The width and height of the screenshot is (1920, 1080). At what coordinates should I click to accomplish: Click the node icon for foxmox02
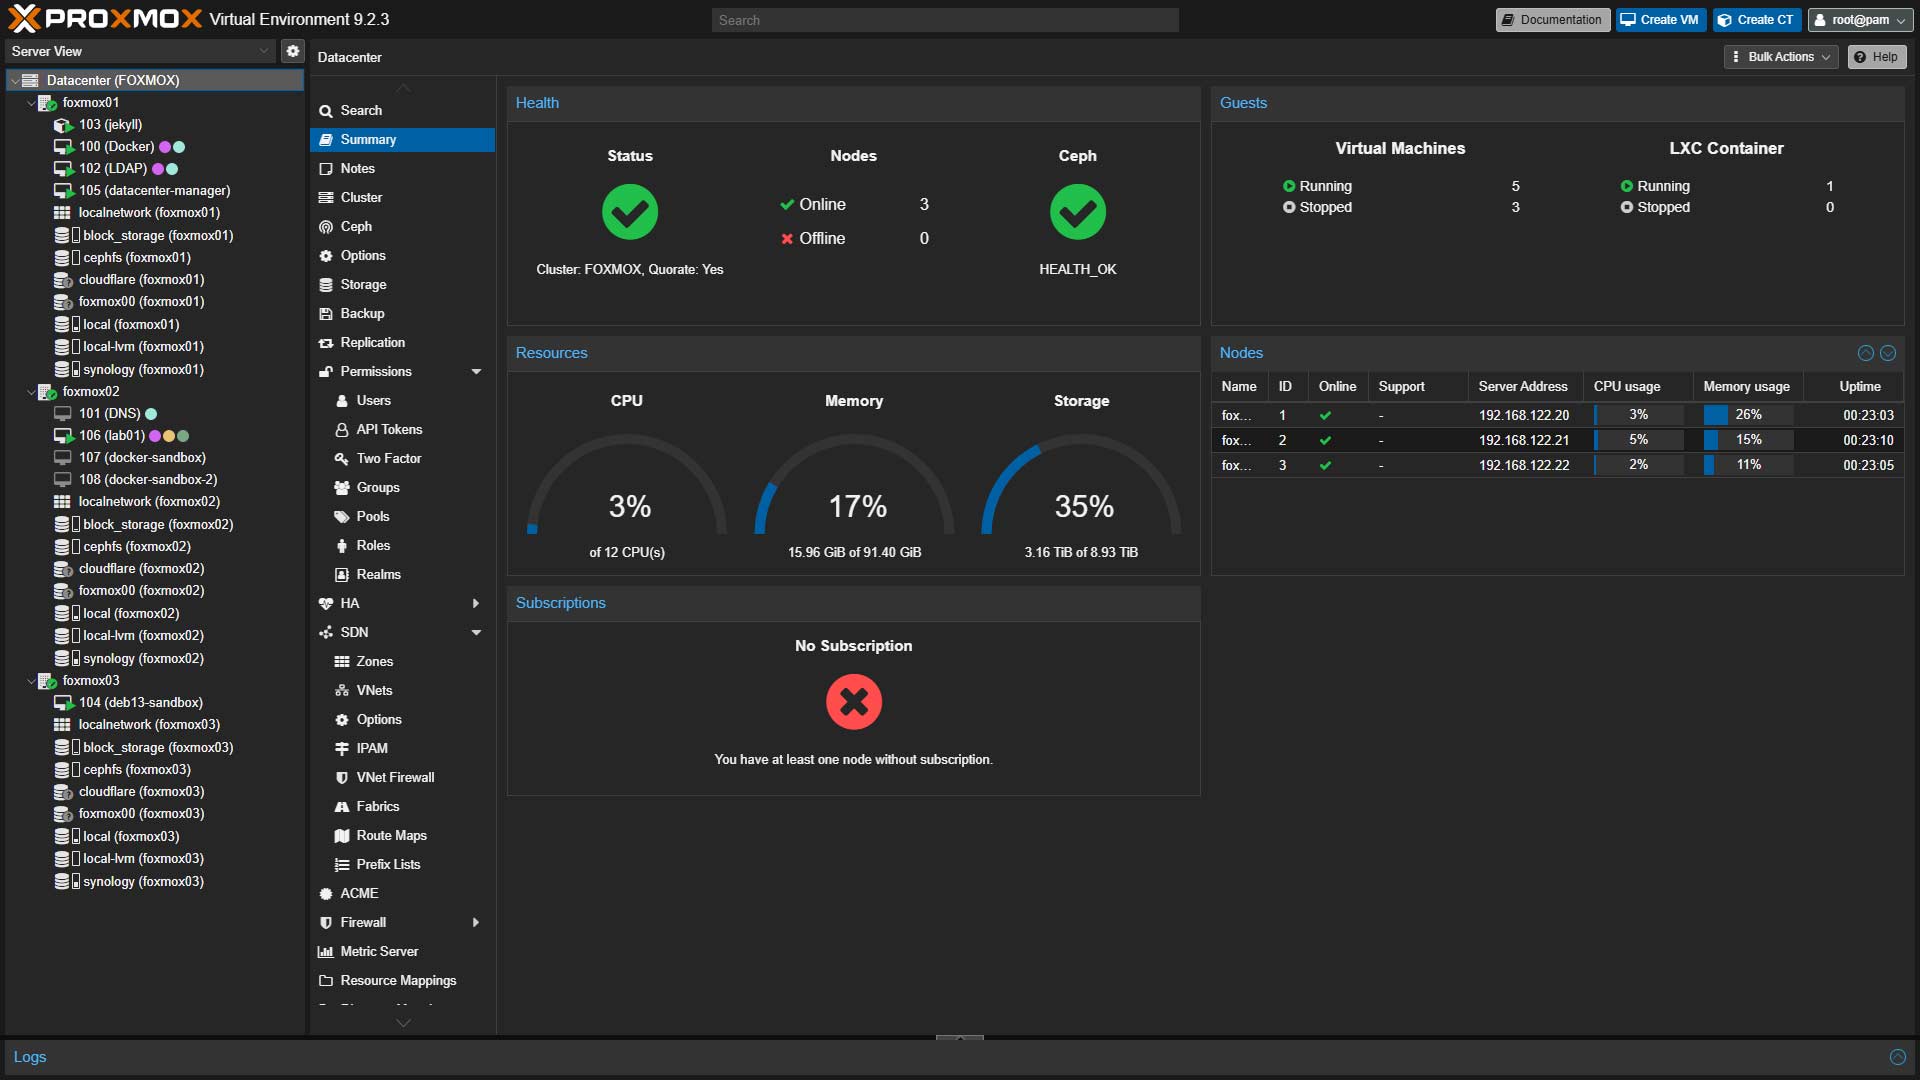click(46, 392)
